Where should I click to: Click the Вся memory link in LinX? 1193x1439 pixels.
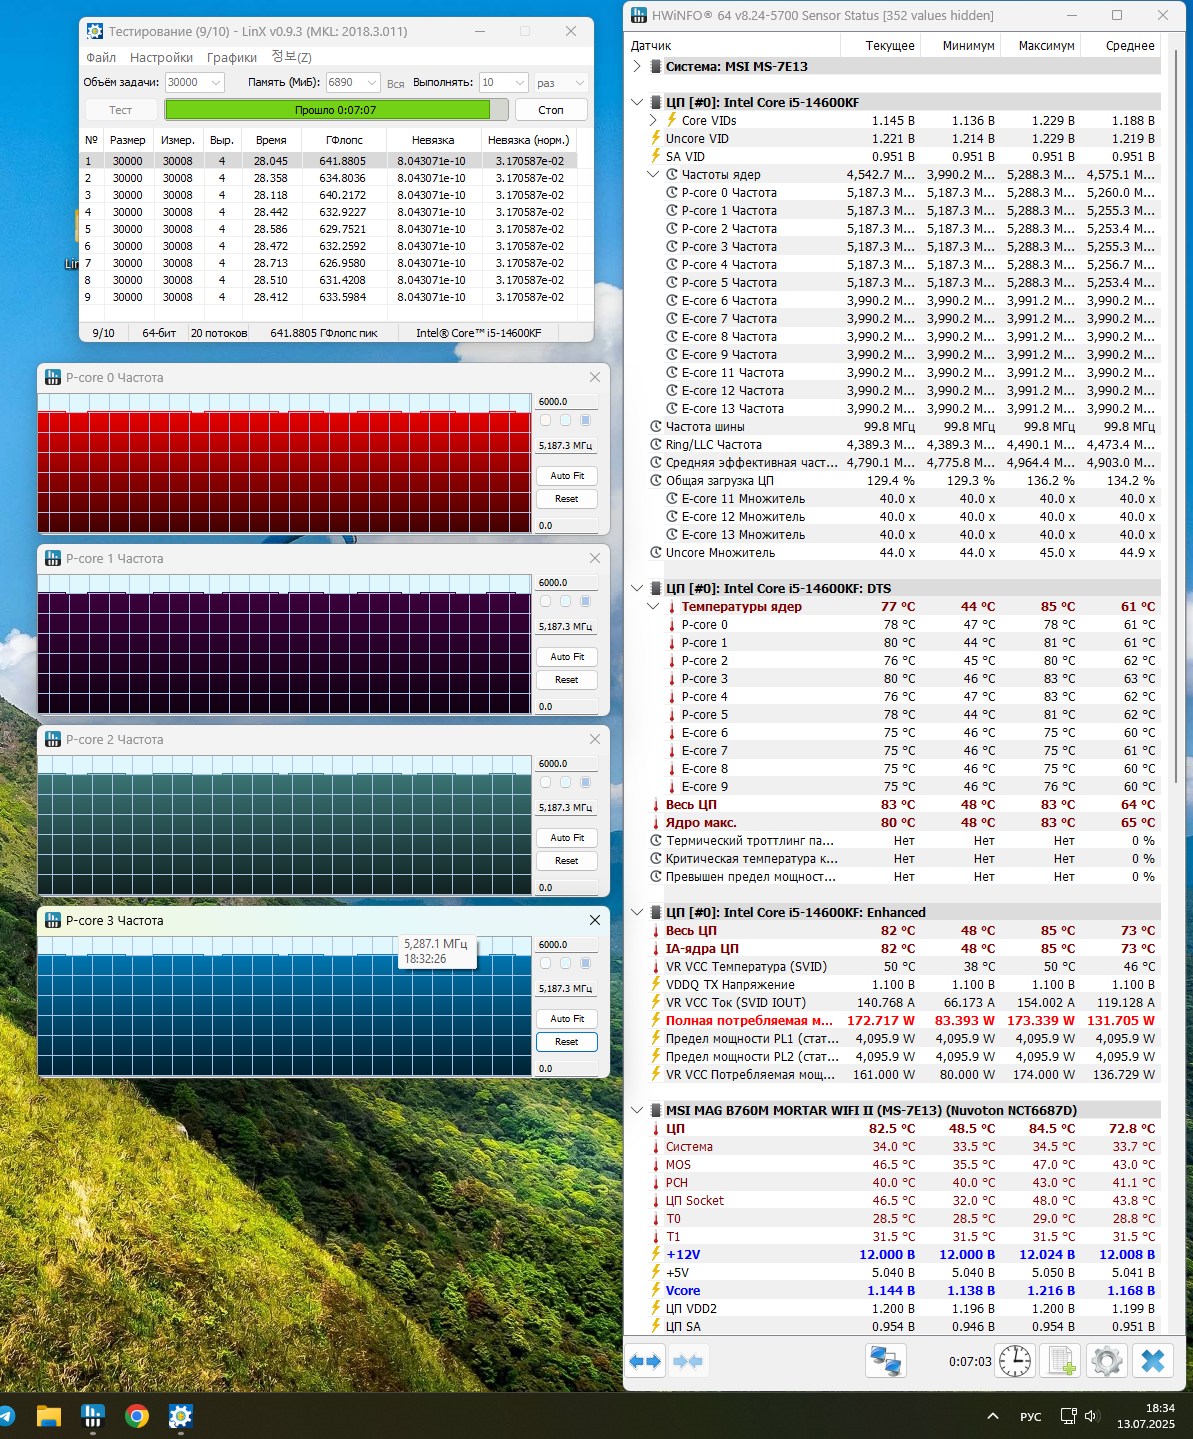click(396, 84)
